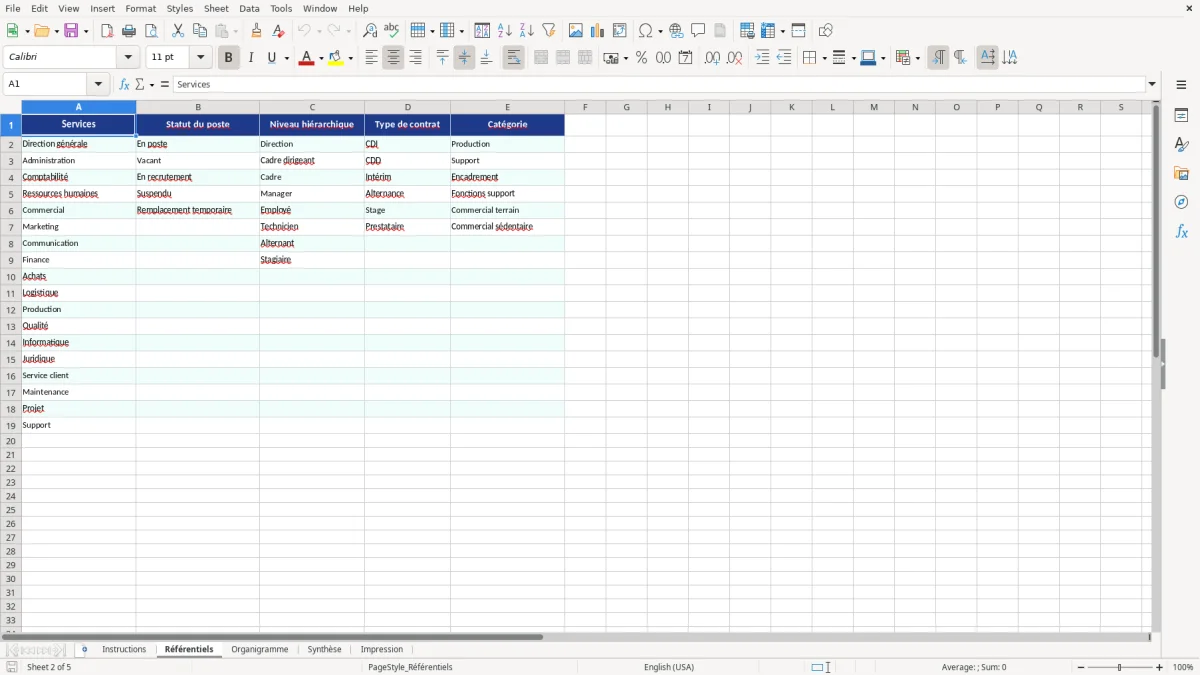This screenshot has width=1200, height=675.
Task: Insert comment bubble icon
Action: coord(698,31)
